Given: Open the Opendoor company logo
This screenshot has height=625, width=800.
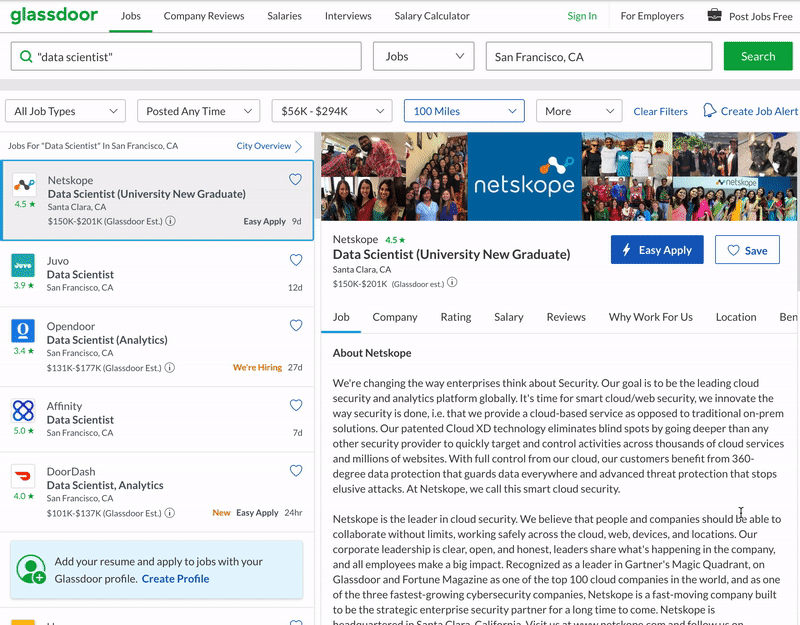Looking at the screenshot, I should click(23, 331).
